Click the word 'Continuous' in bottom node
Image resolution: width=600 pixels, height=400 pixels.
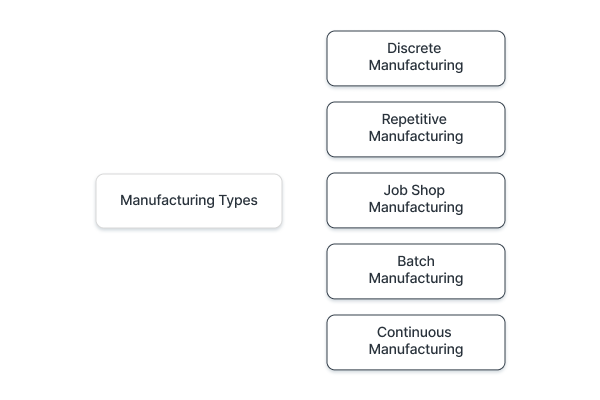pyautogui.click(x=414, y=332)
